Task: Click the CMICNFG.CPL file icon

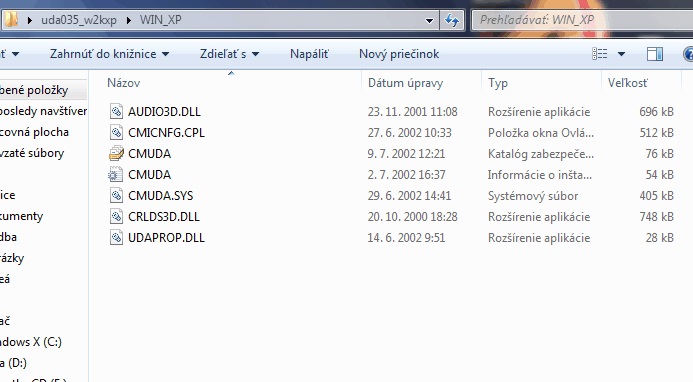Action: 116,132
